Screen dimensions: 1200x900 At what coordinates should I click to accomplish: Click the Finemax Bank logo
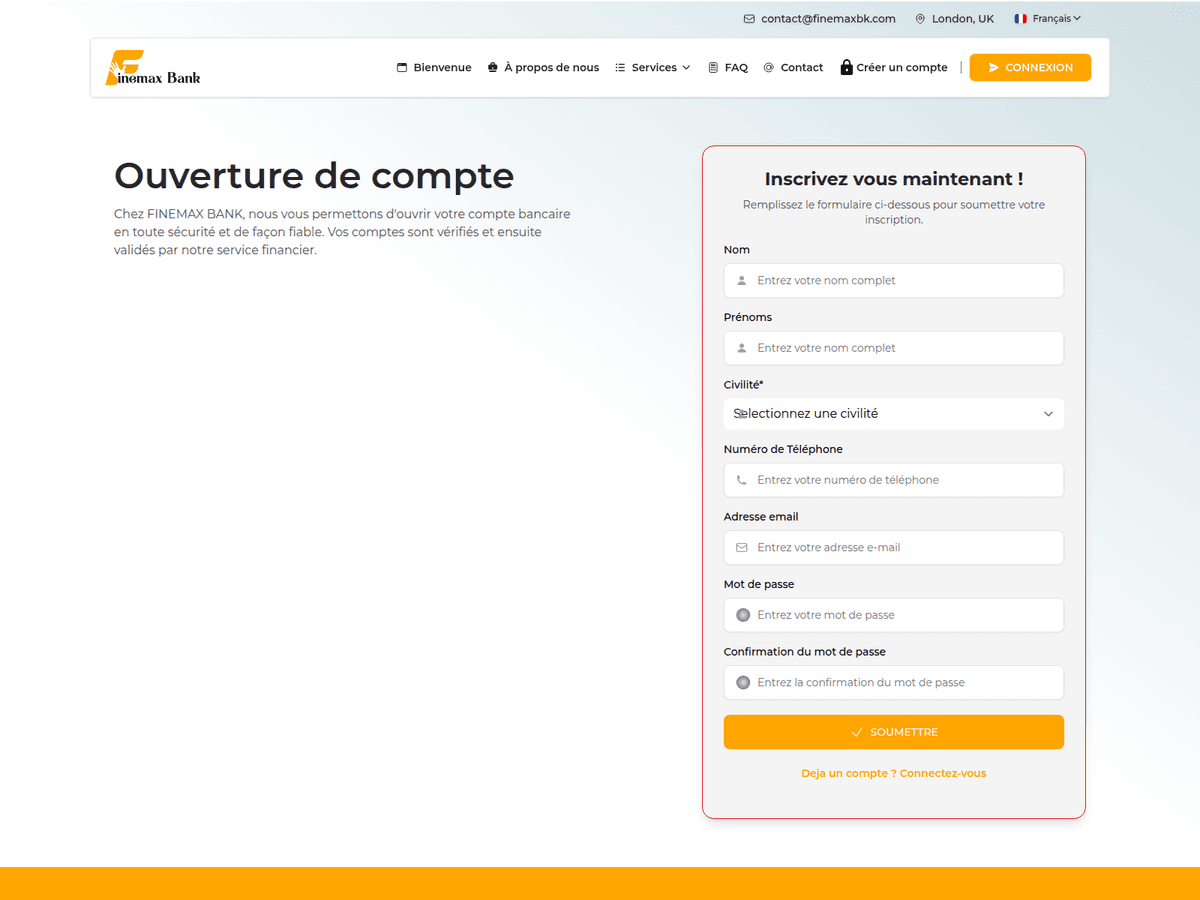click(x=153, y=68)
